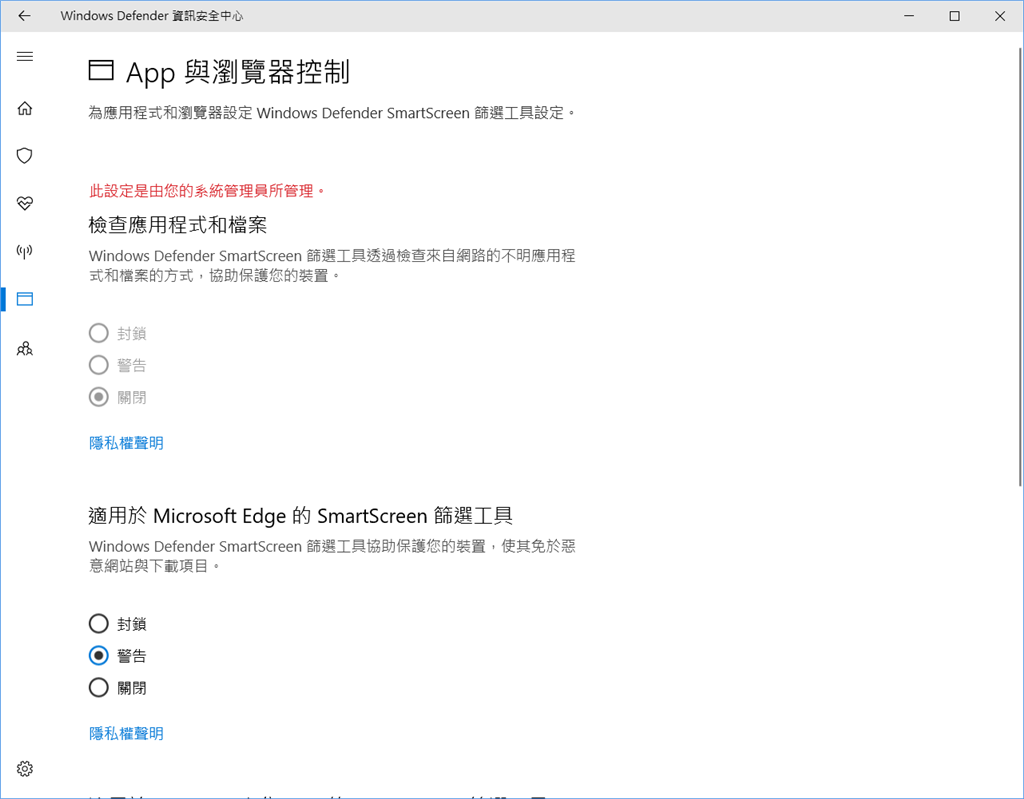Click the red 此設定是由您的系統管理員所管理 notice
The height and width of the screenshot is (799, 1024).
tap(207, 191)
